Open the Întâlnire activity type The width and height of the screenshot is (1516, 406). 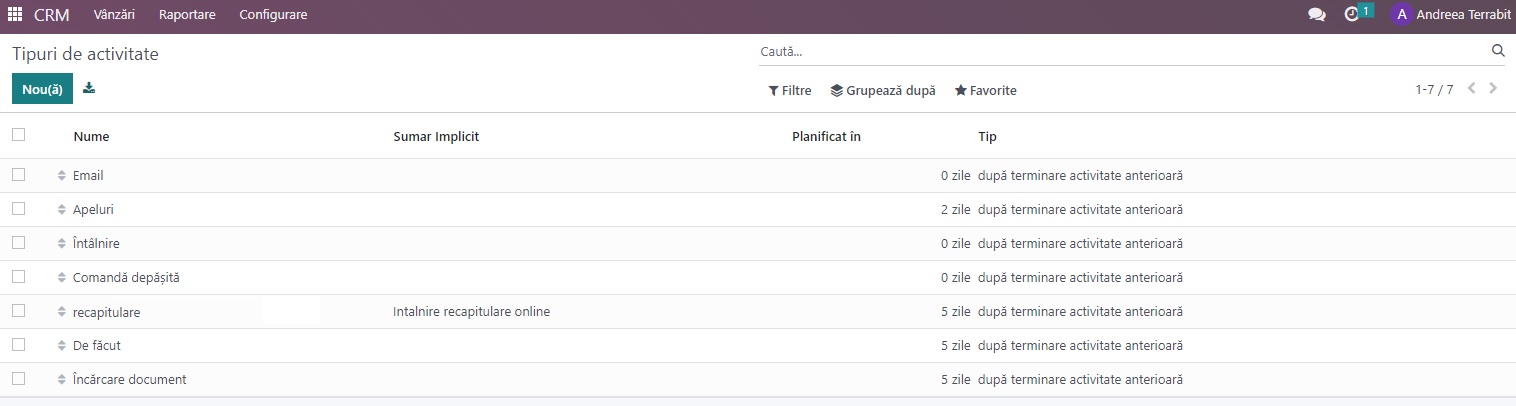point(96,243)
